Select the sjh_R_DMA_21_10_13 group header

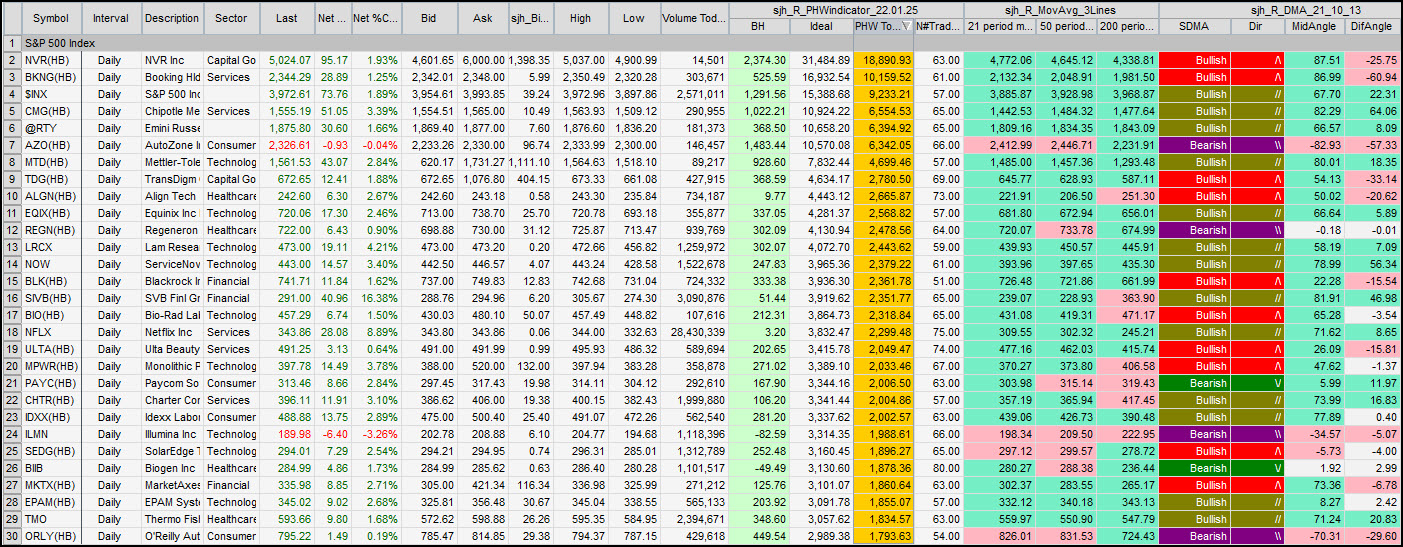pos(1279,10)
